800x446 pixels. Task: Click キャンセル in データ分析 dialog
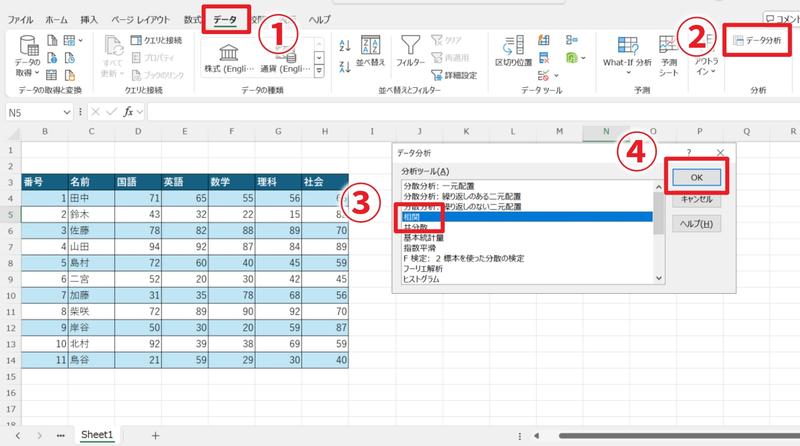[696, 200]
